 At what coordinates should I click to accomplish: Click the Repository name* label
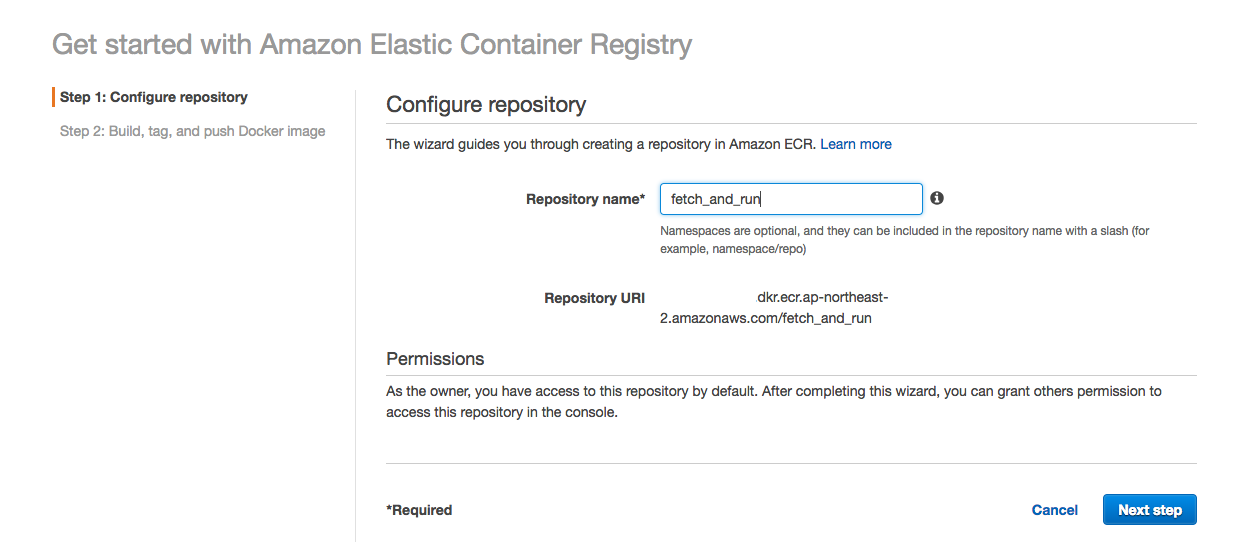coord(585,199)
